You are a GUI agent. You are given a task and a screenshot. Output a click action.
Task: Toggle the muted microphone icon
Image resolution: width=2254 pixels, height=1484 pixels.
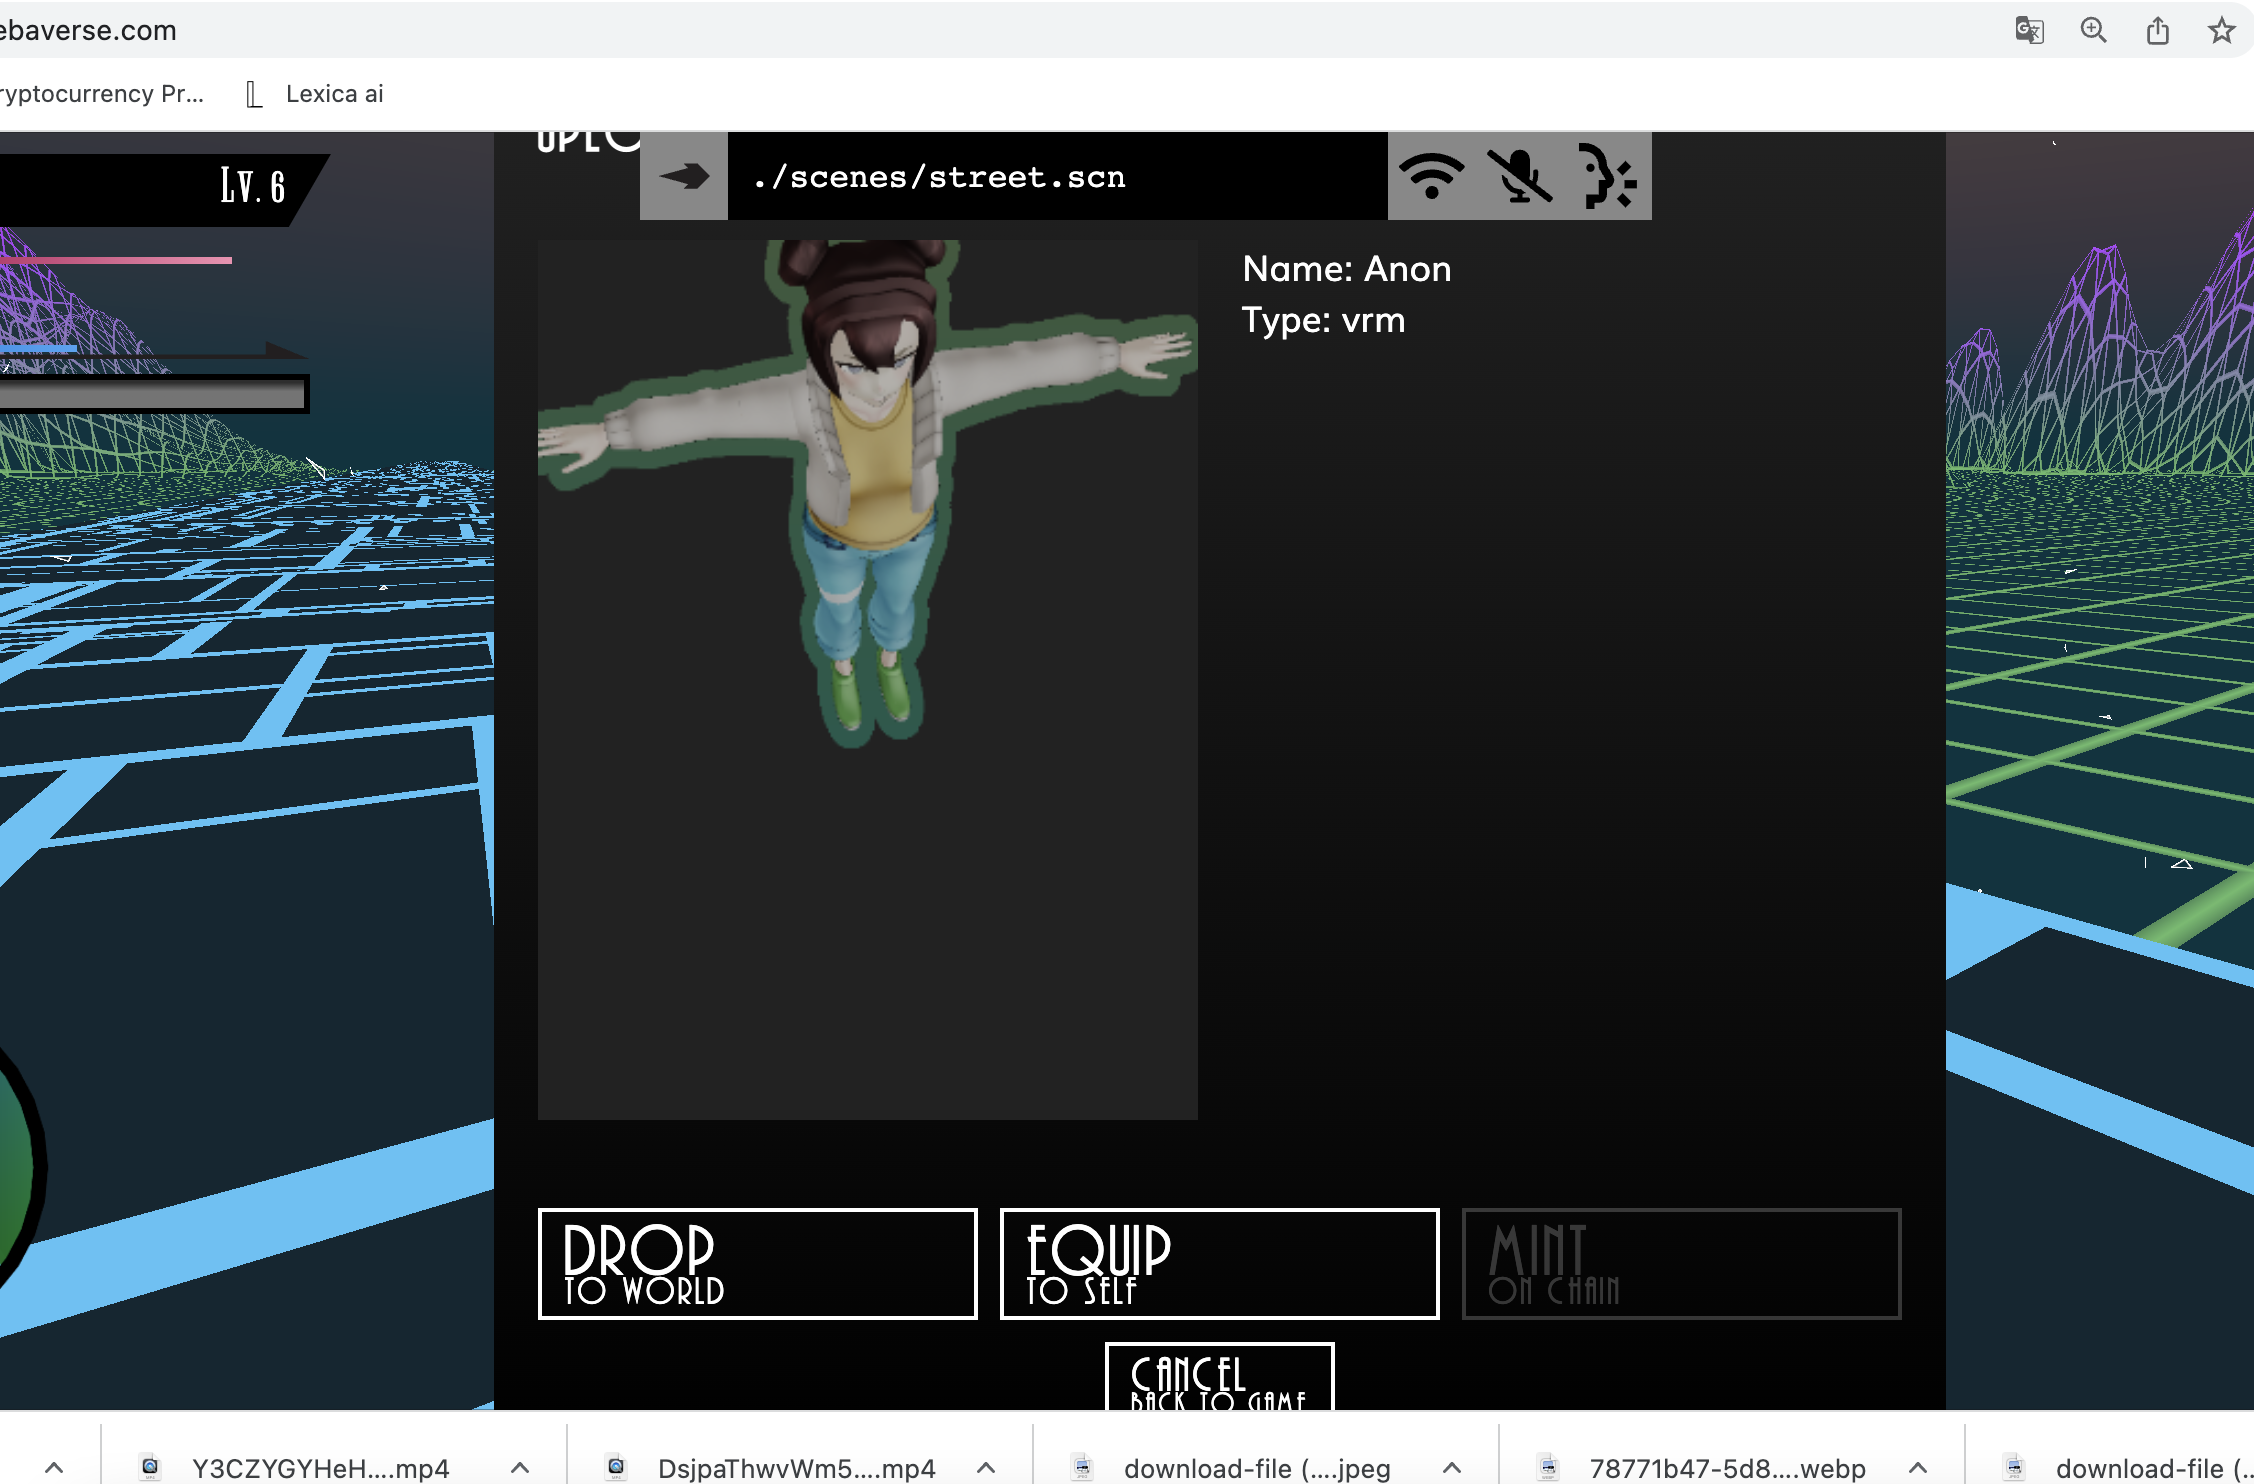(x=1519, y=177)
